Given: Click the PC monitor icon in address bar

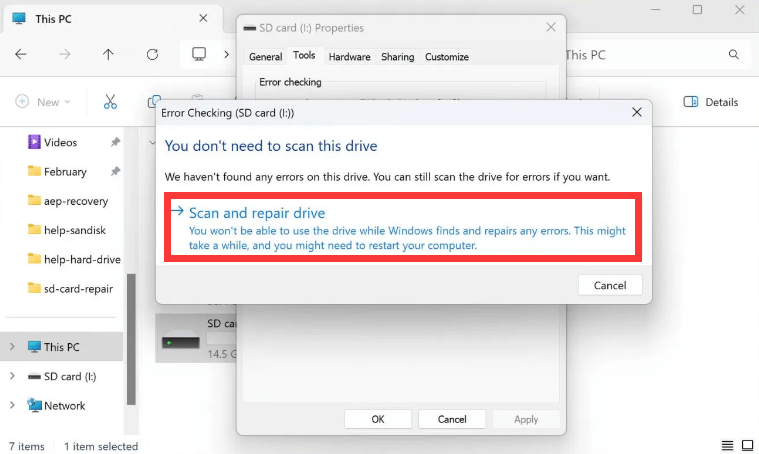Looking at the screenshot, I should coord(199,54).
